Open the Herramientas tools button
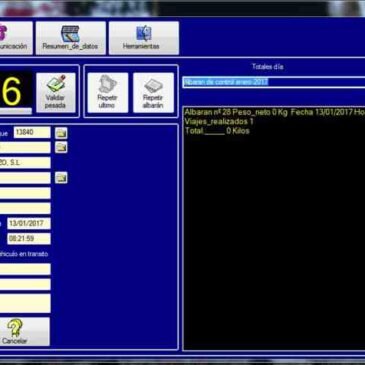Viewport: 365px width, 365px height. [144, 38]
